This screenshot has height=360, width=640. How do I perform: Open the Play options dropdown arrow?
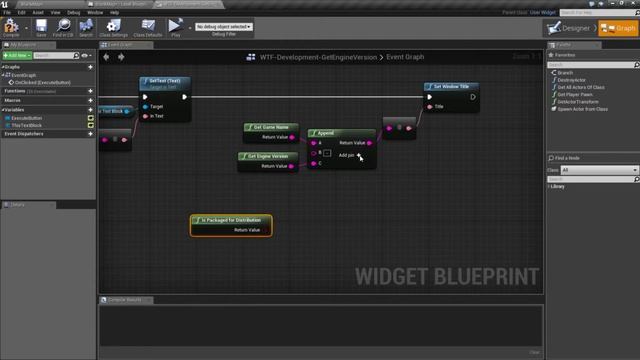[x=190, y=28]
